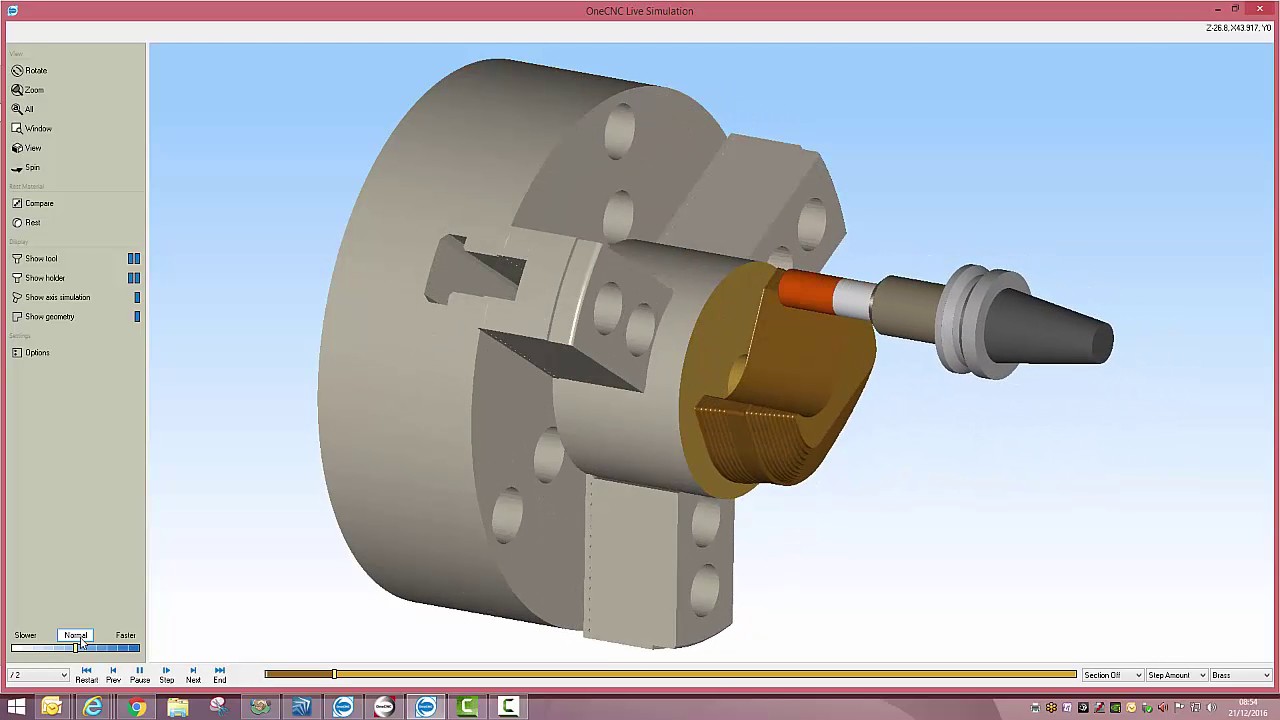The width and height of the screenshot is (1280, 720).
Task: Open the Section Off dropdown
Action: point(1112,675)
